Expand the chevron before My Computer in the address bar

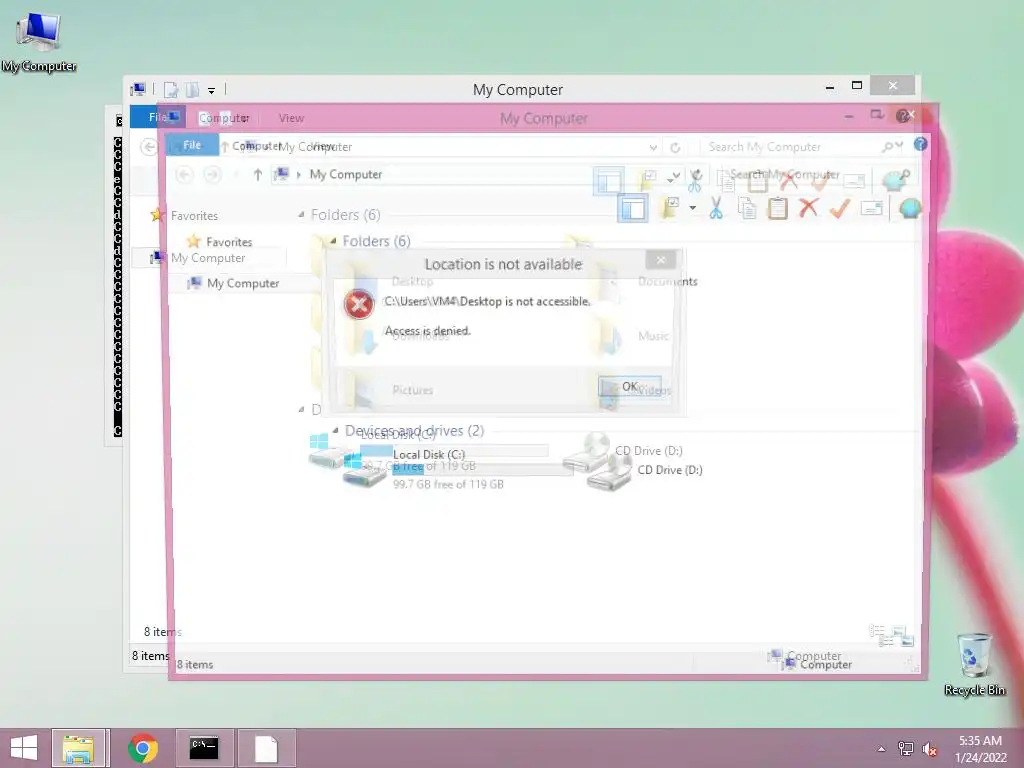pyautogui.click(x=298, y=174)
